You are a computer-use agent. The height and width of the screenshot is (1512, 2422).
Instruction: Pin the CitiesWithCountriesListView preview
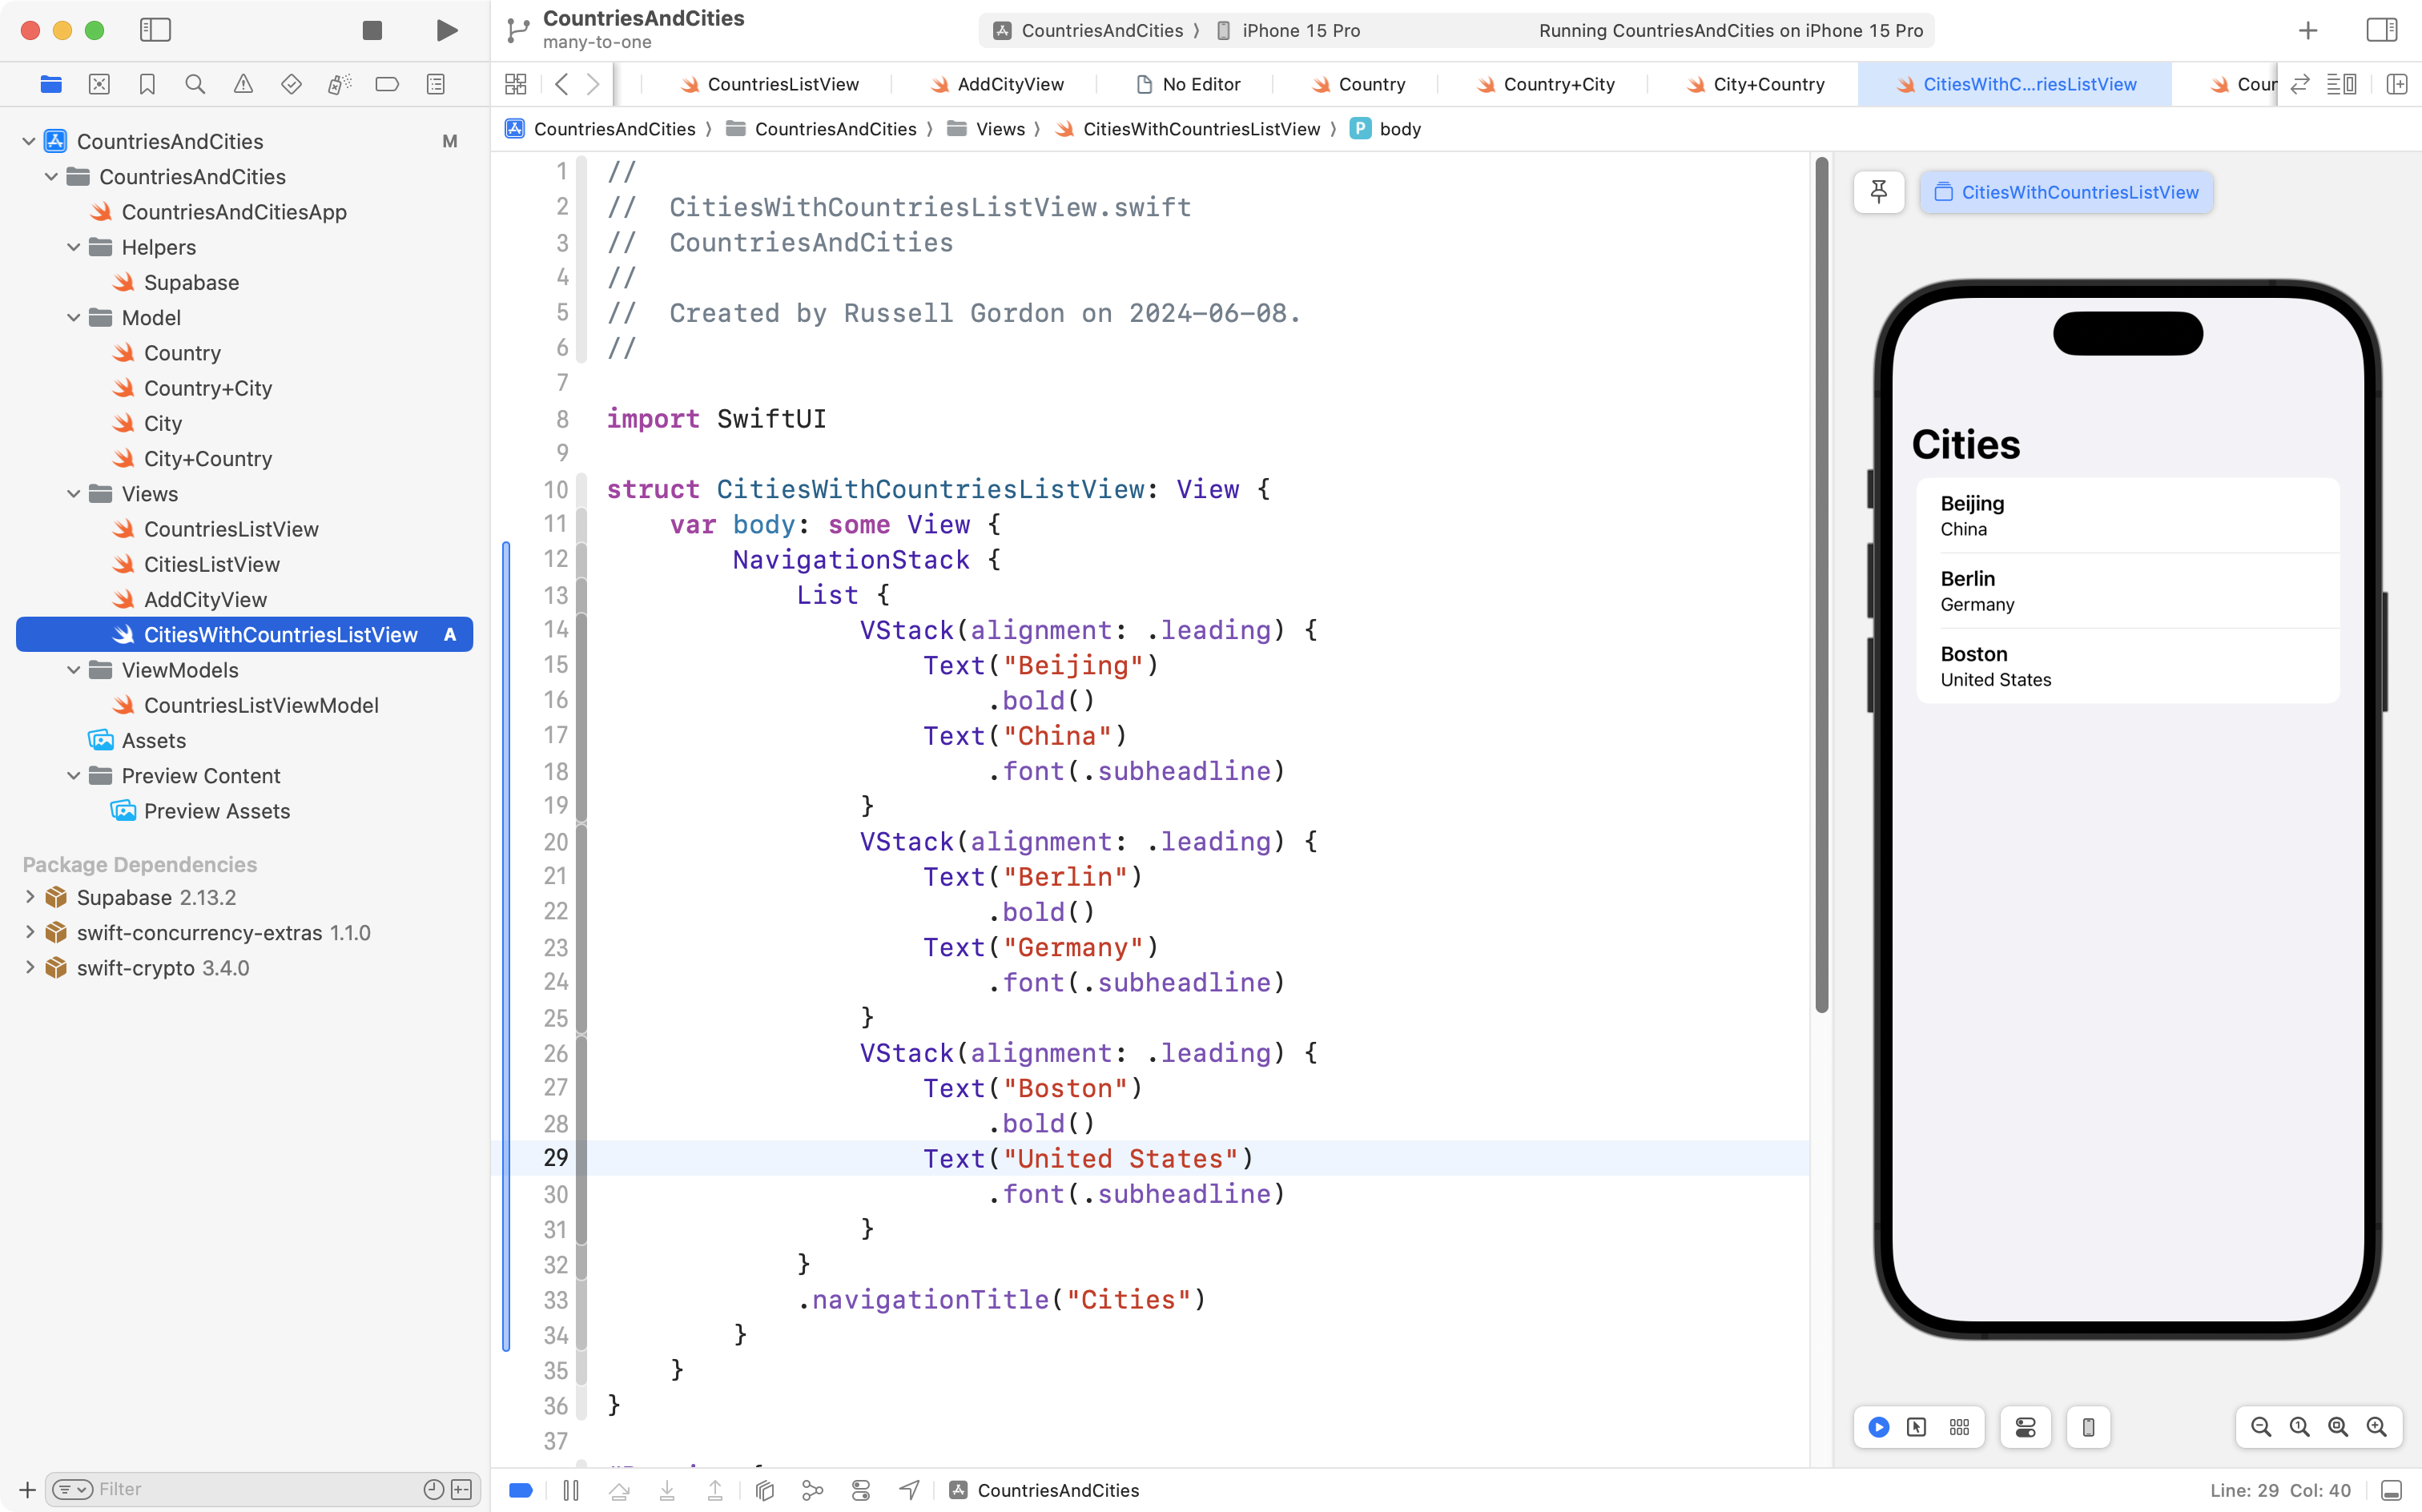point(1879,191)
